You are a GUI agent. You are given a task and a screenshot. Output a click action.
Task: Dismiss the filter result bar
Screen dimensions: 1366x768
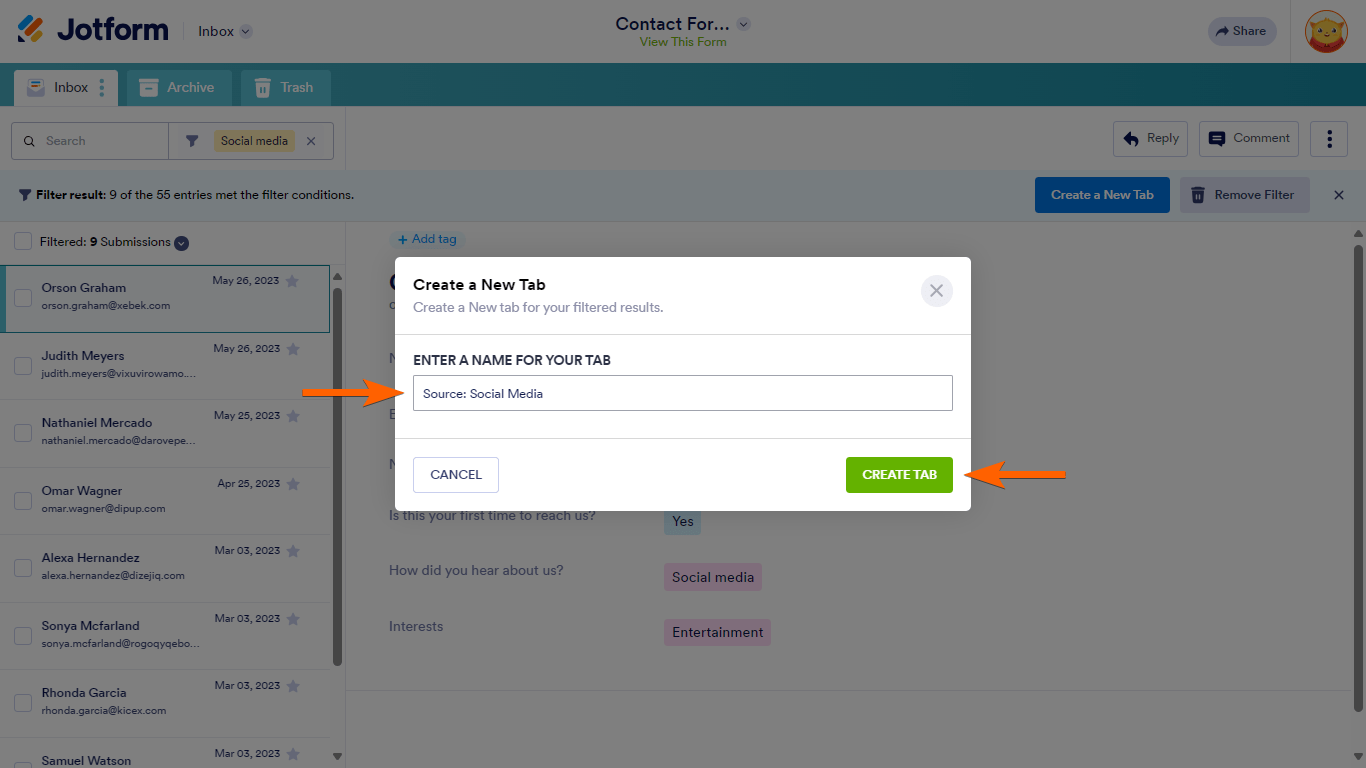(x=1339, y=195)
